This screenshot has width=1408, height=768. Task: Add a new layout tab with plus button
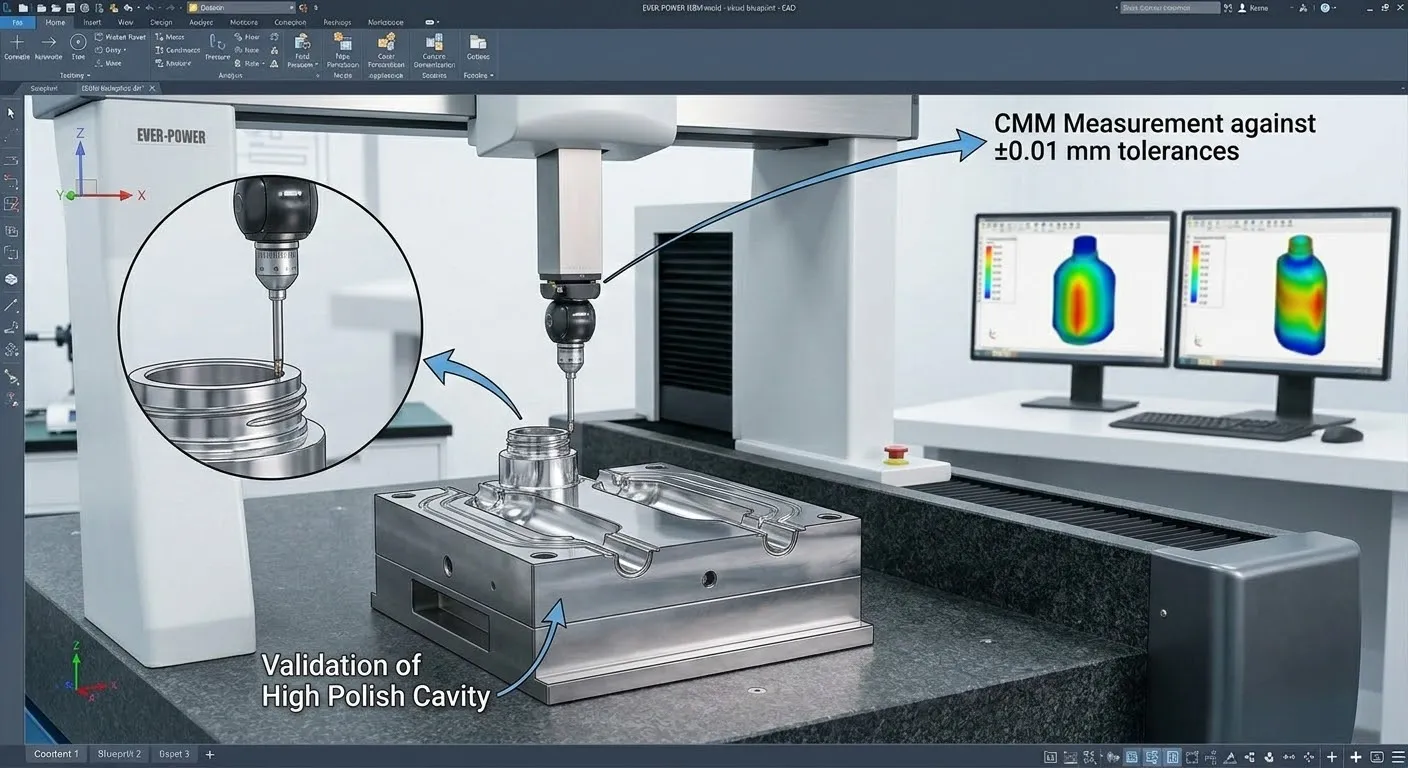tap(210, 754)
